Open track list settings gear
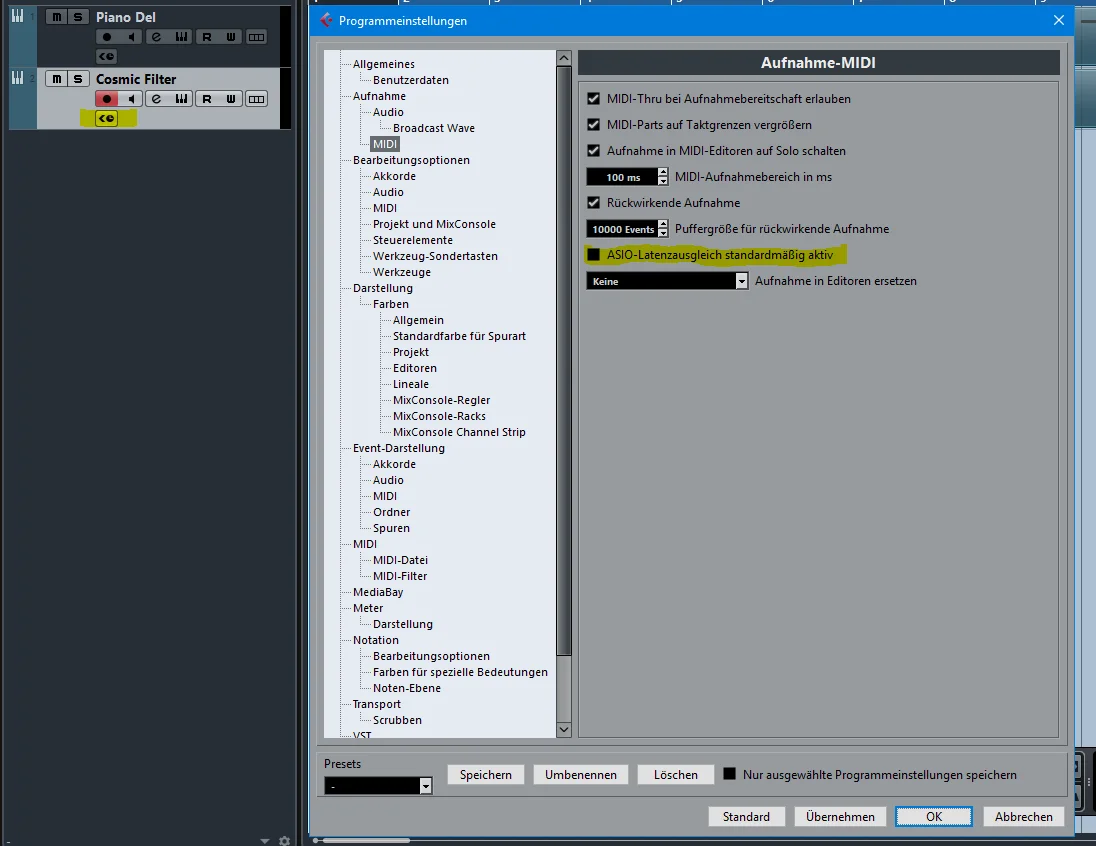The height and width of the screenshot is (846, 1096). (284, 840)
